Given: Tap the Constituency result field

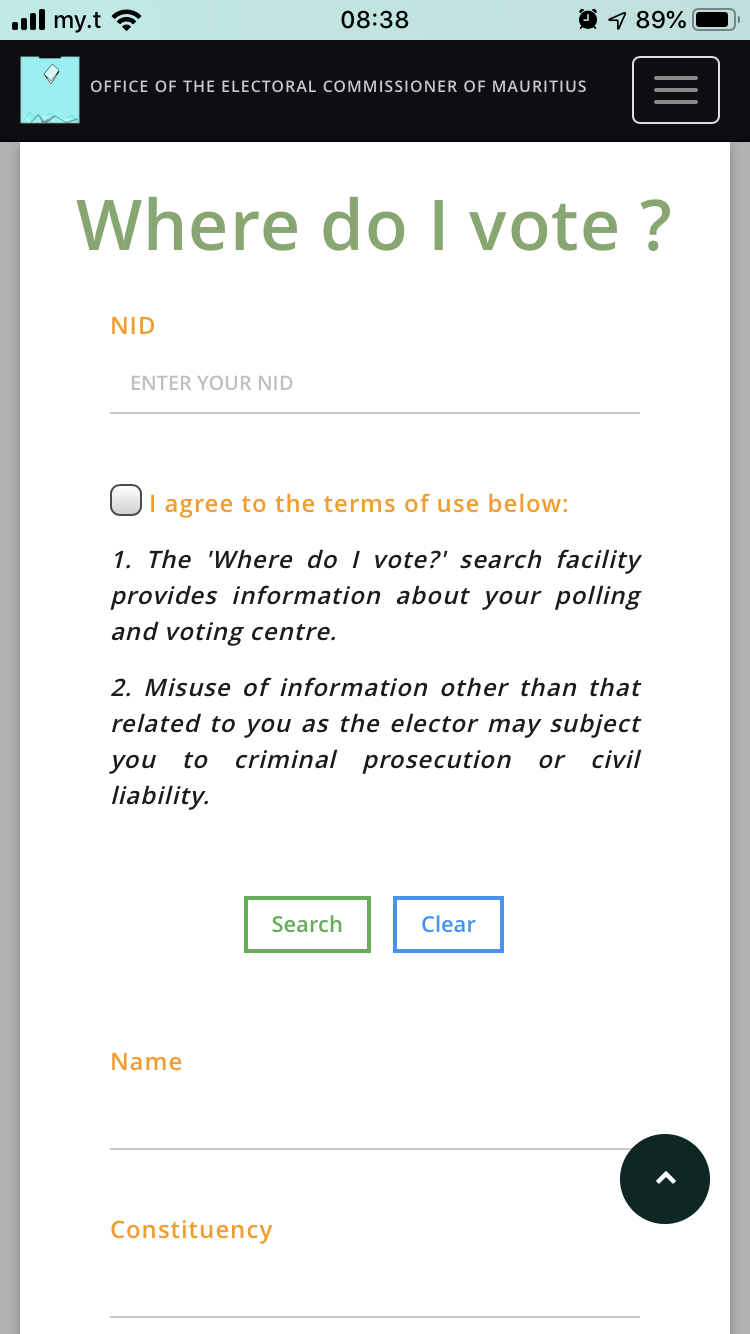Looking at the screenshot, I should [374, 1290].
